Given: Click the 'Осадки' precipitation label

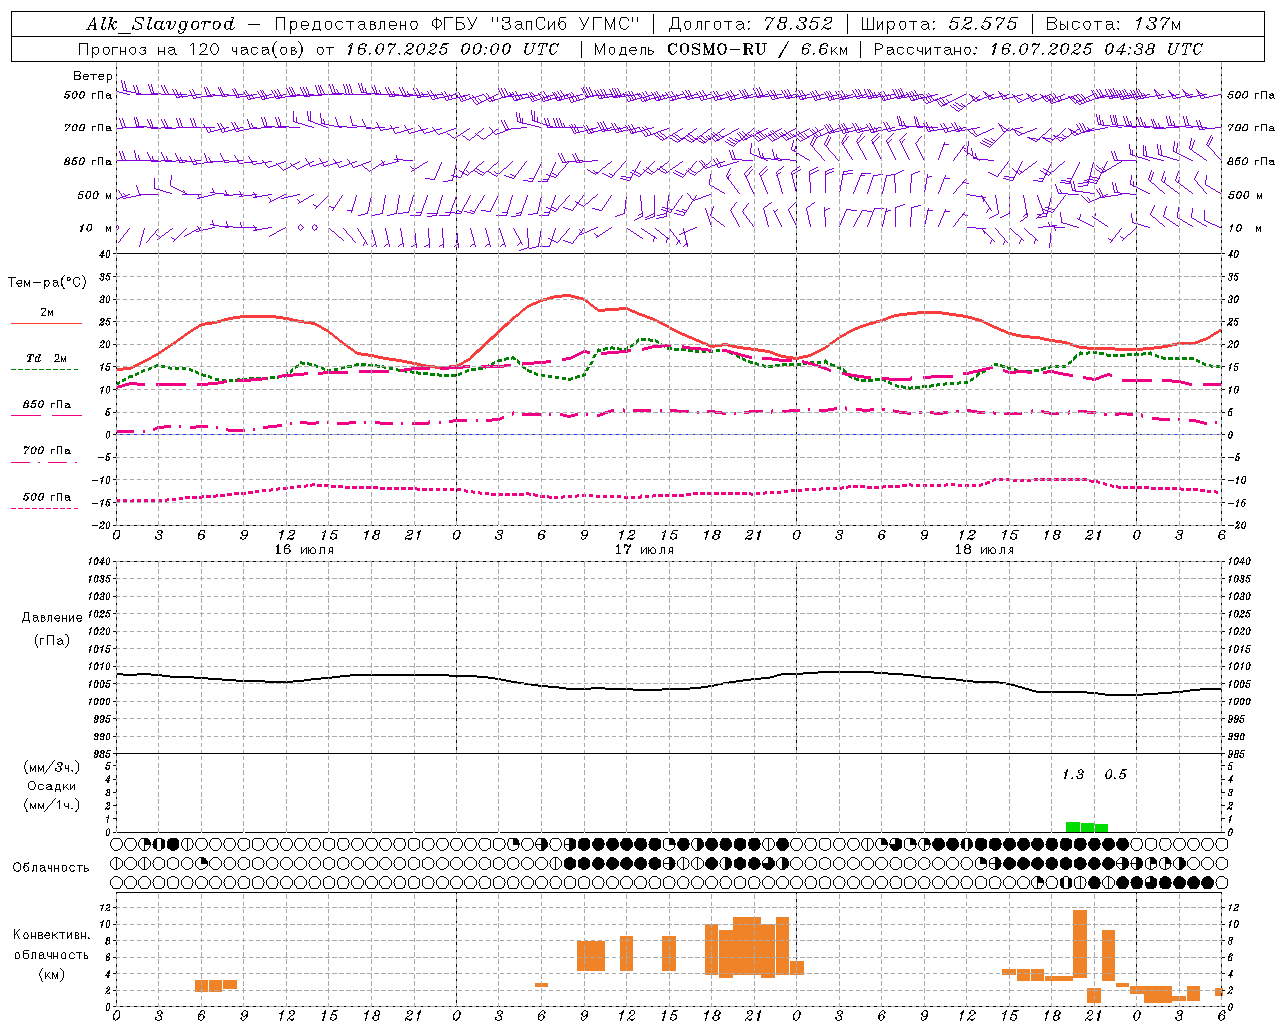Looking at the screenshot, I should pos(52,786).
